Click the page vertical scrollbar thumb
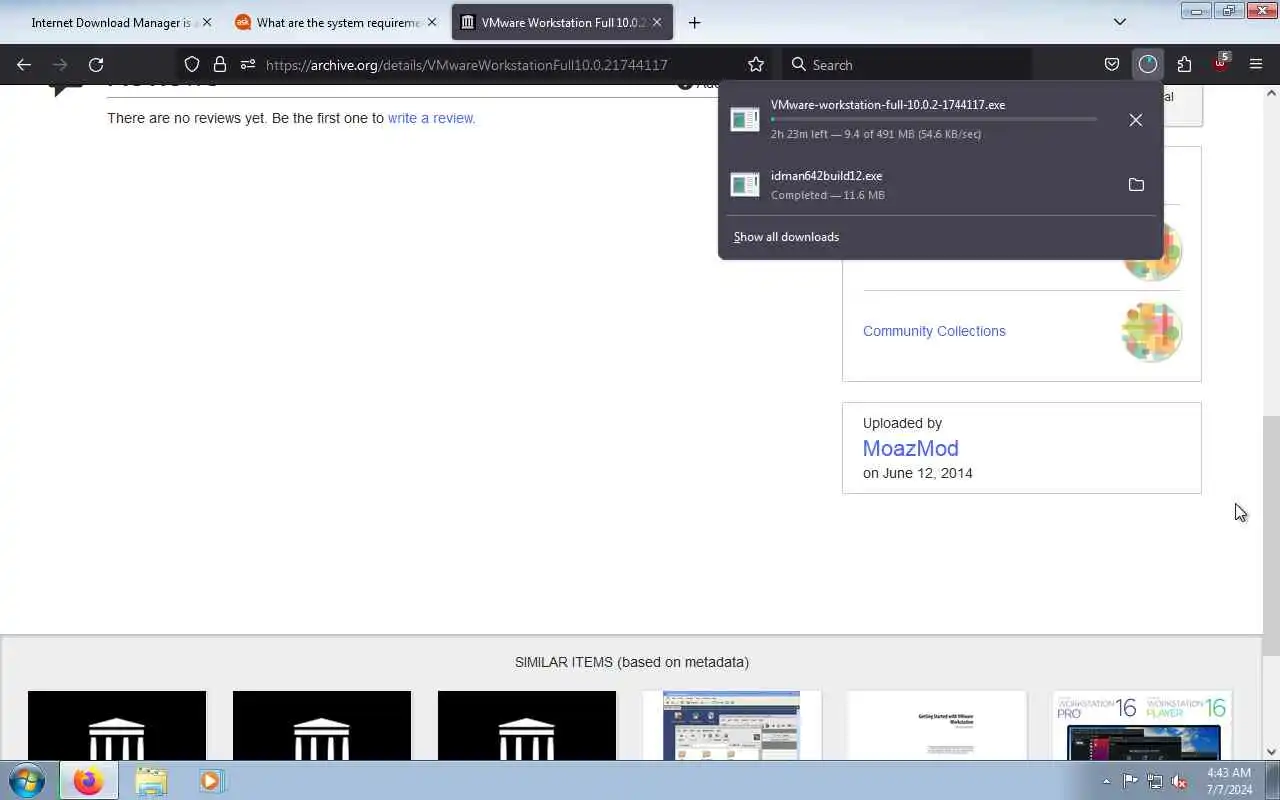Screen dimensions: 1280x800 1271,535
